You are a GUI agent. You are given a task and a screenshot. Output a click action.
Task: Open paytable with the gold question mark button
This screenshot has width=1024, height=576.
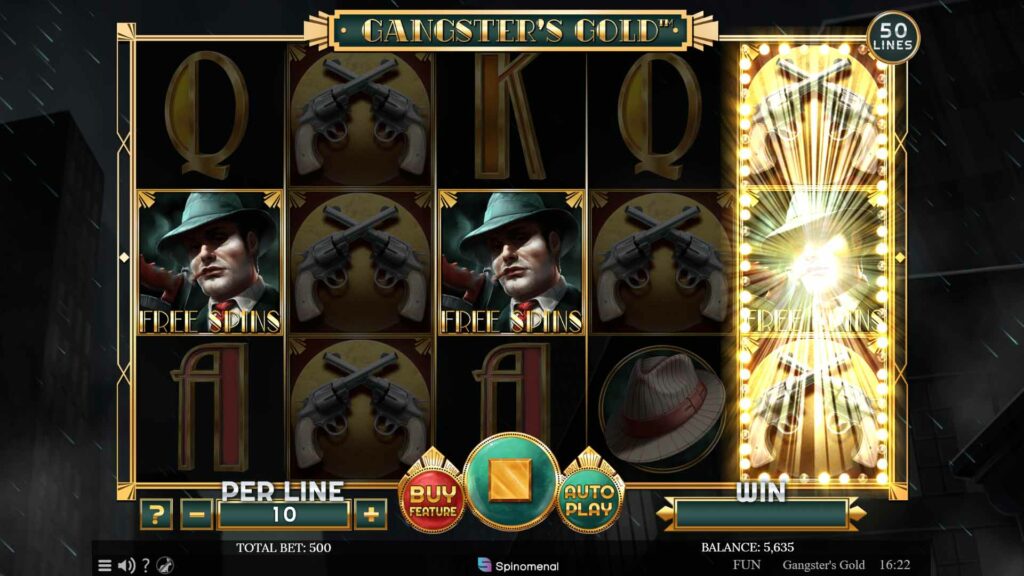[156, 515]
